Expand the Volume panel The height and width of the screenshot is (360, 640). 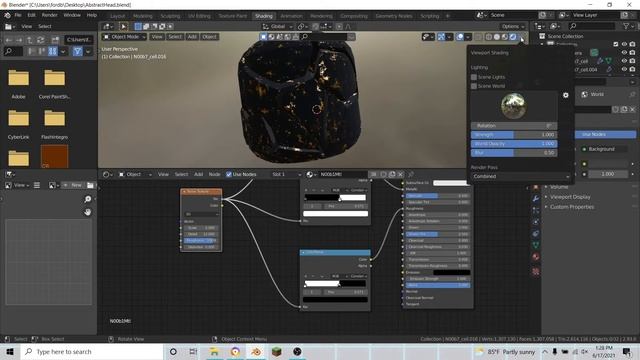point(559,187)
